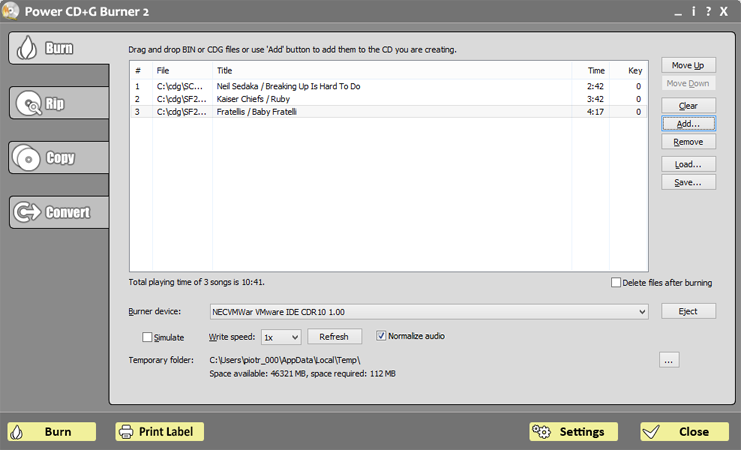Click file path C:\cdg\SC... in row 1
741x450 pixels.
180,86
